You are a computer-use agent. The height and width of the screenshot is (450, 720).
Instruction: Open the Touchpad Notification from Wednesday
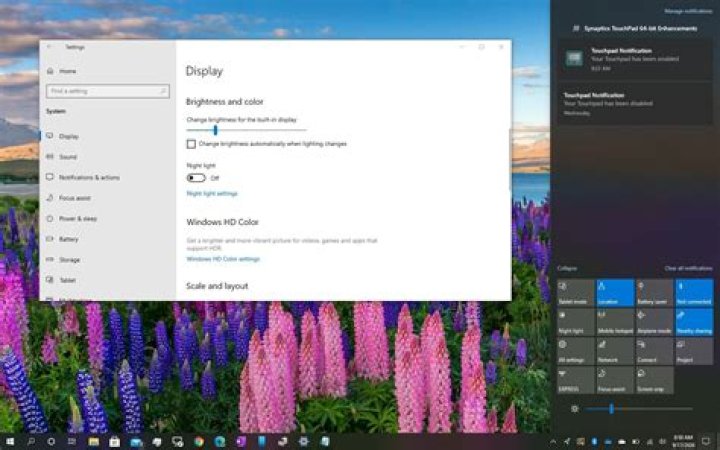point(635,103)
